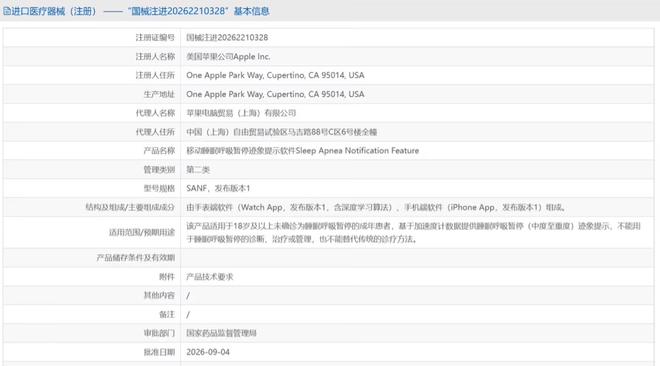The width and height of the screenshot is (660, 366).
Task: Click model value SANF、发布版本1
Action: pyautogui.click(x=218, y=188)
